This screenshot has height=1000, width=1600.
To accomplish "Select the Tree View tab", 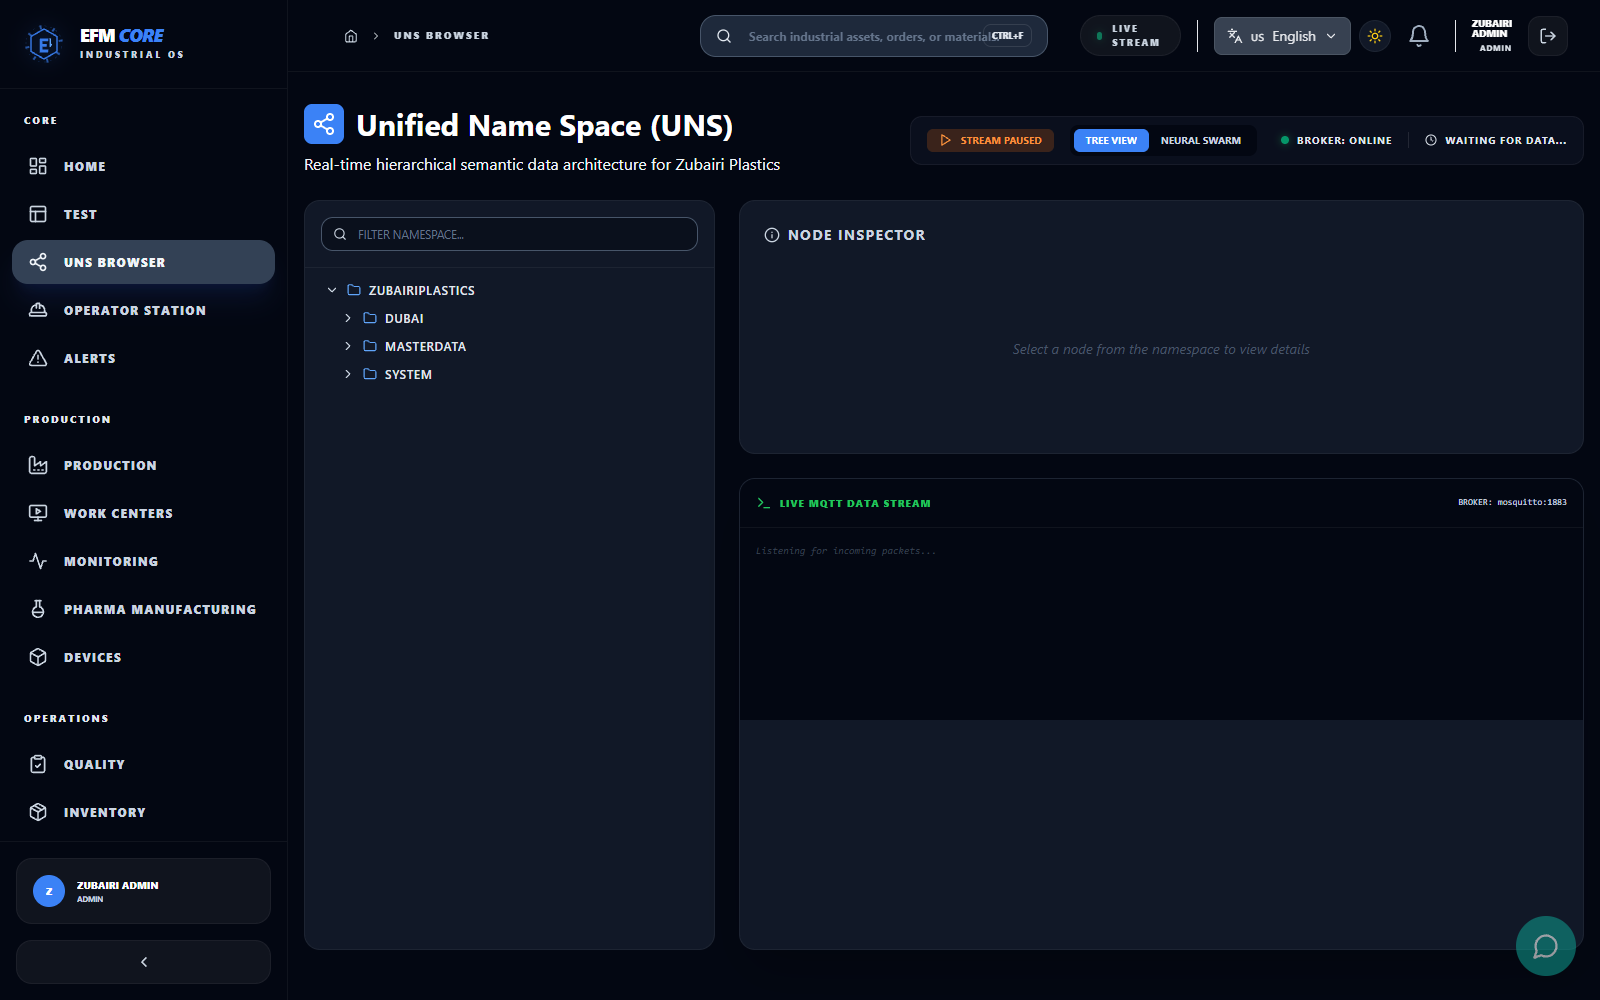I will click(1110, 140).
